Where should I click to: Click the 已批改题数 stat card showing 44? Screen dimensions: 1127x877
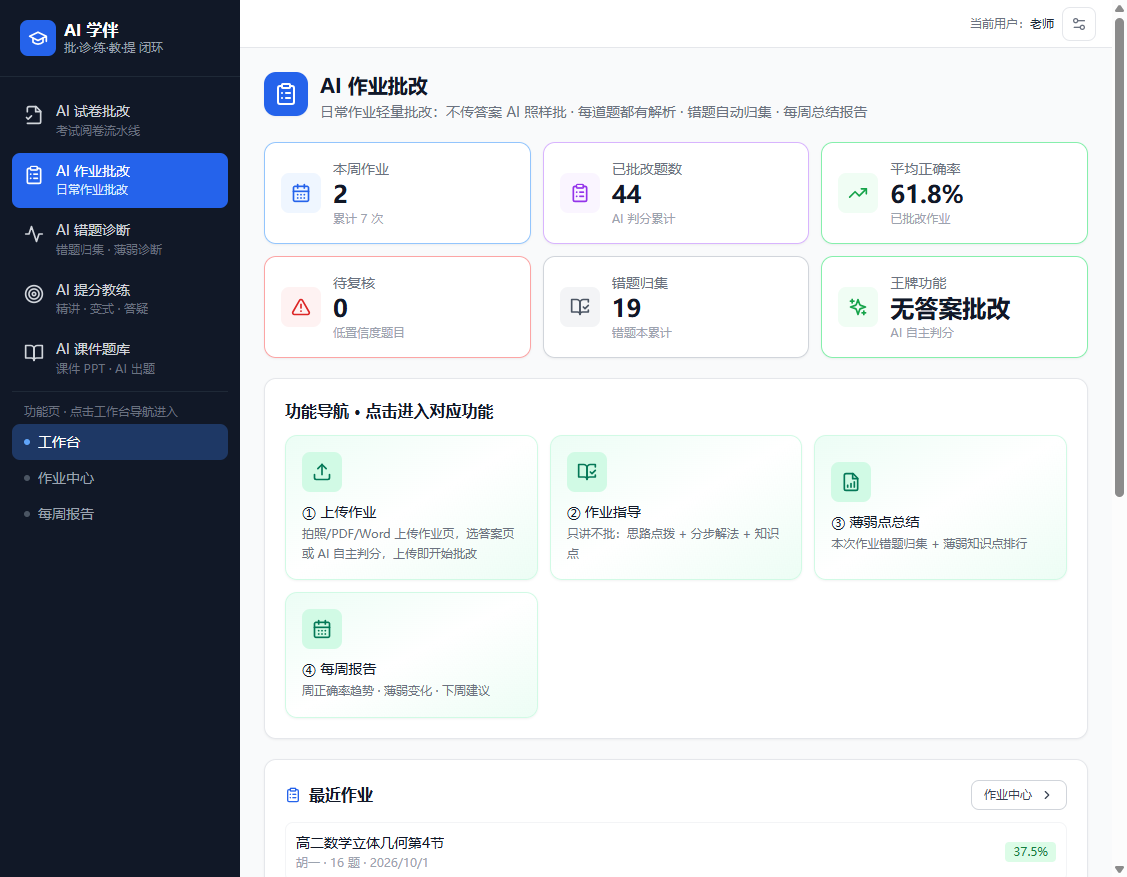pyautogui.click(x=676, y=193)
